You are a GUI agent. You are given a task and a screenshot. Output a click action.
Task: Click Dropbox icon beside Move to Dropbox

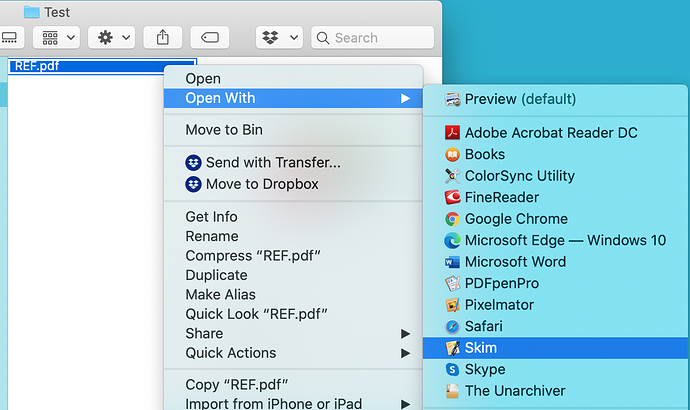point(193,184)
